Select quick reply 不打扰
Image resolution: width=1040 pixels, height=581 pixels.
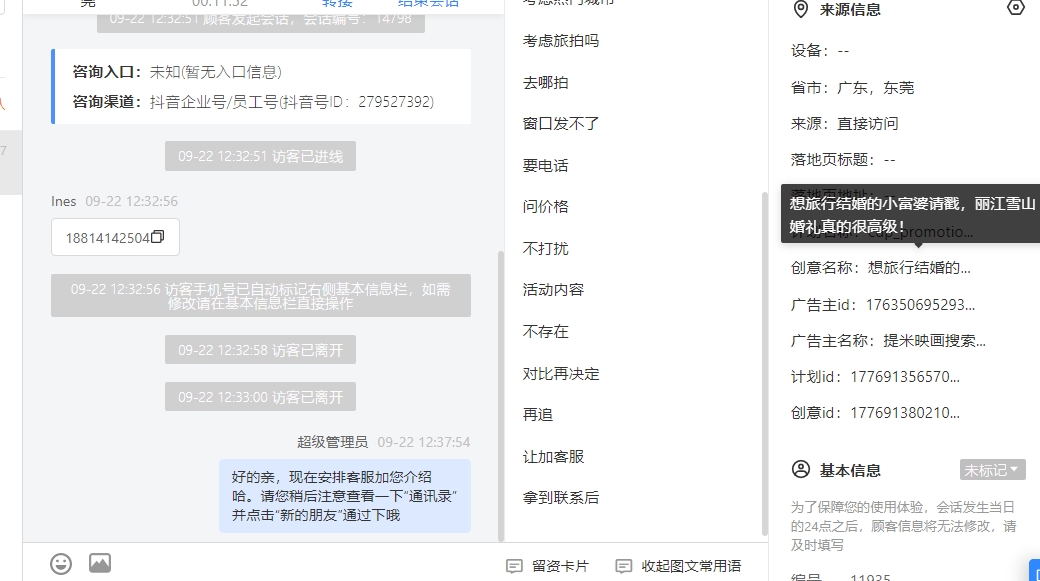[x=545, y=248]
